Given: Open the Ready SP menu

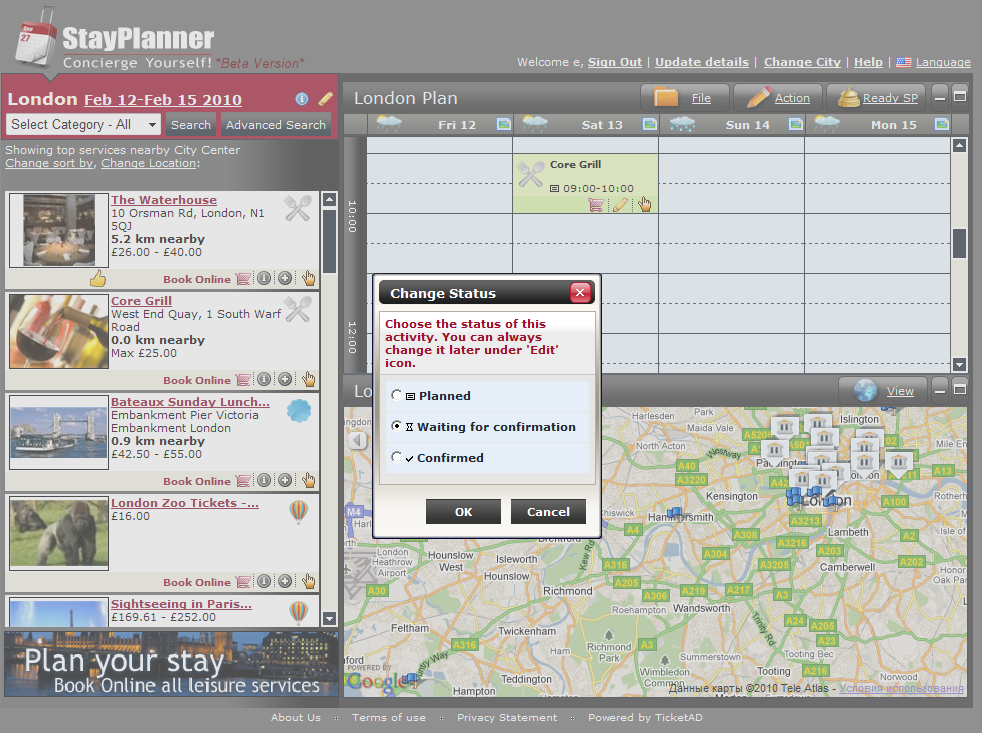Looking at the screenshot, I should 877,98.
